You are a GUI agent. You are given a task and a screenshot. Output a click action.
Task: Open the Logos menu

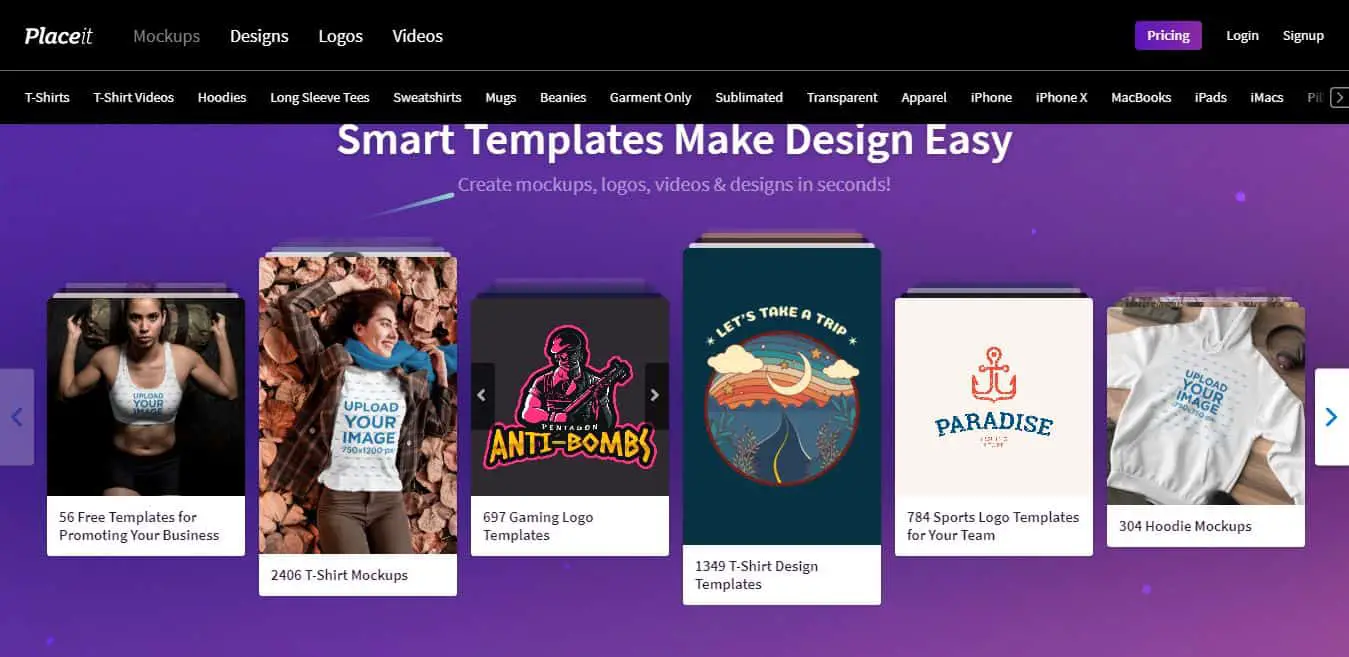(340, 36)
